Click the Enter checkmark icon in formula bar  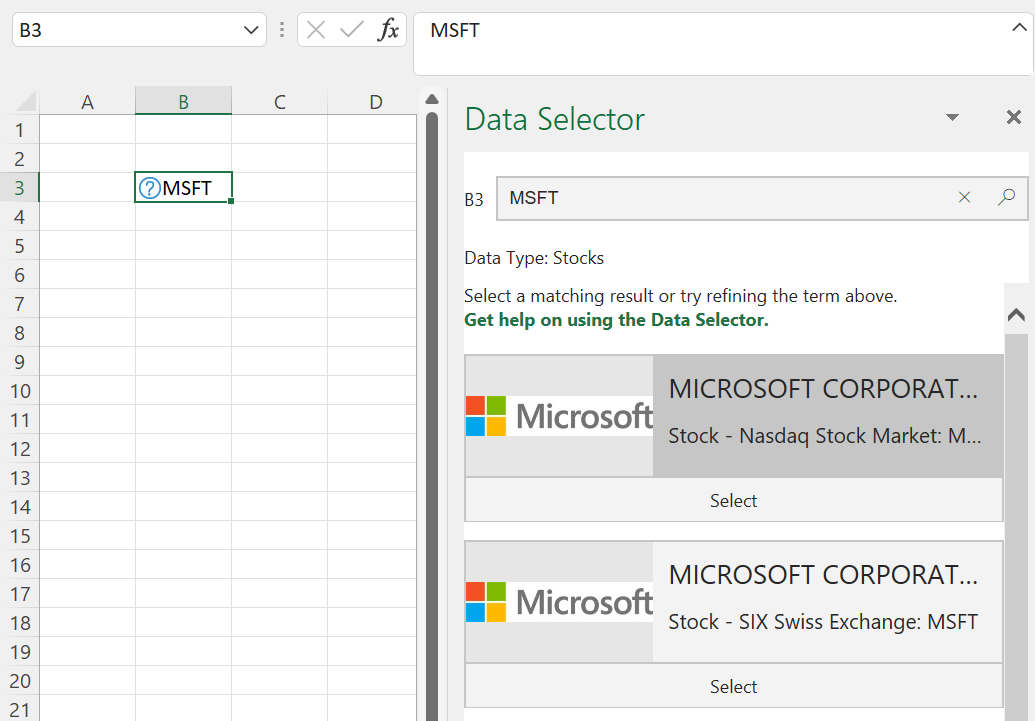352,30
